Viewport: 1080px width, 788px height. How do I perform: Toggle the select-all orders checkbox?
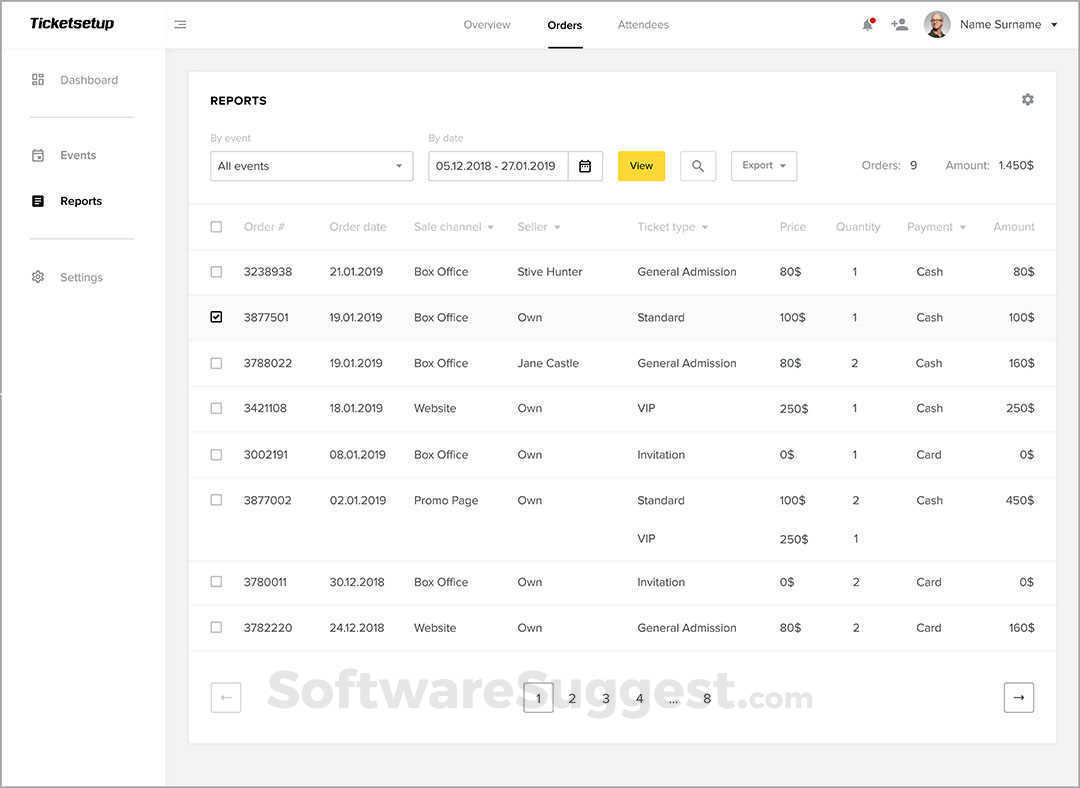click(x=216, y=227)
